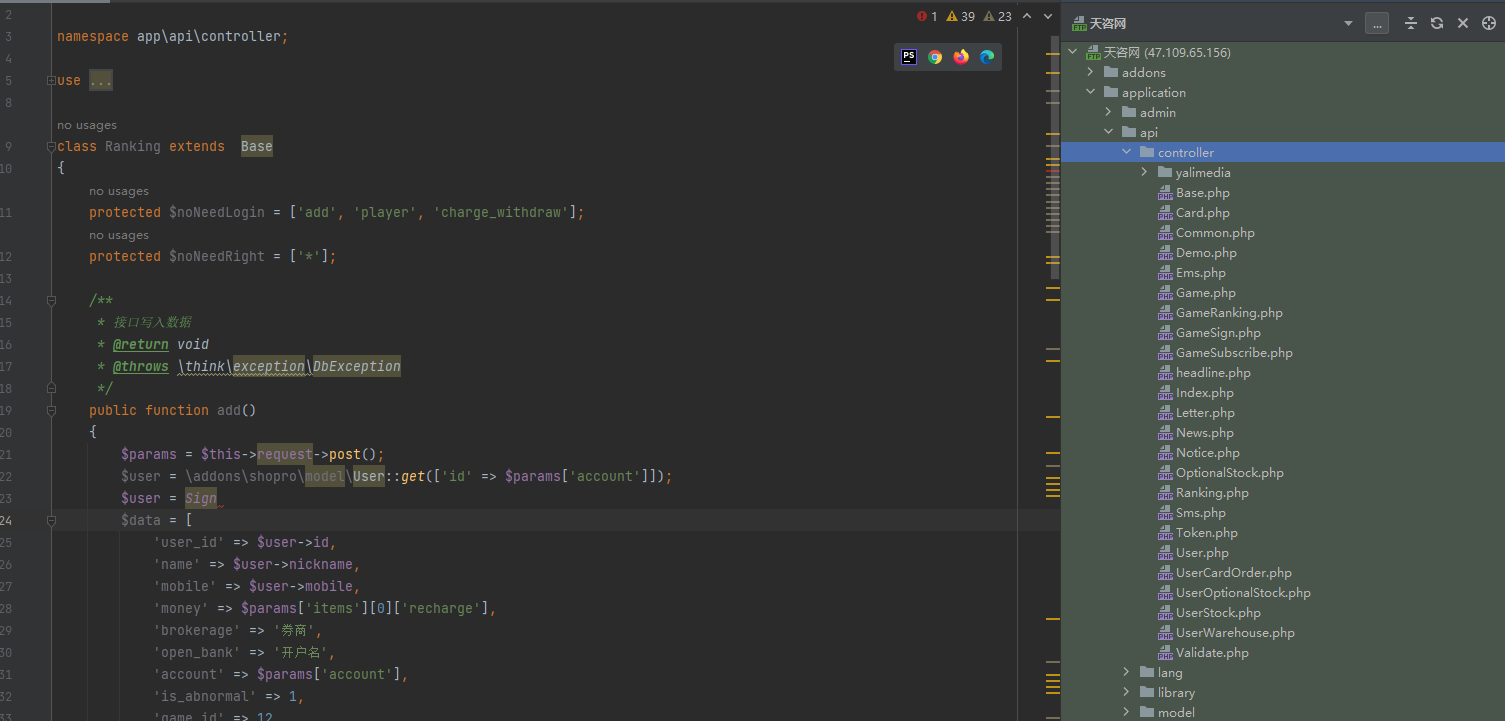
Task: Select the Base.php file icon
Action: pyautogui.click(x=1165, y=193)
